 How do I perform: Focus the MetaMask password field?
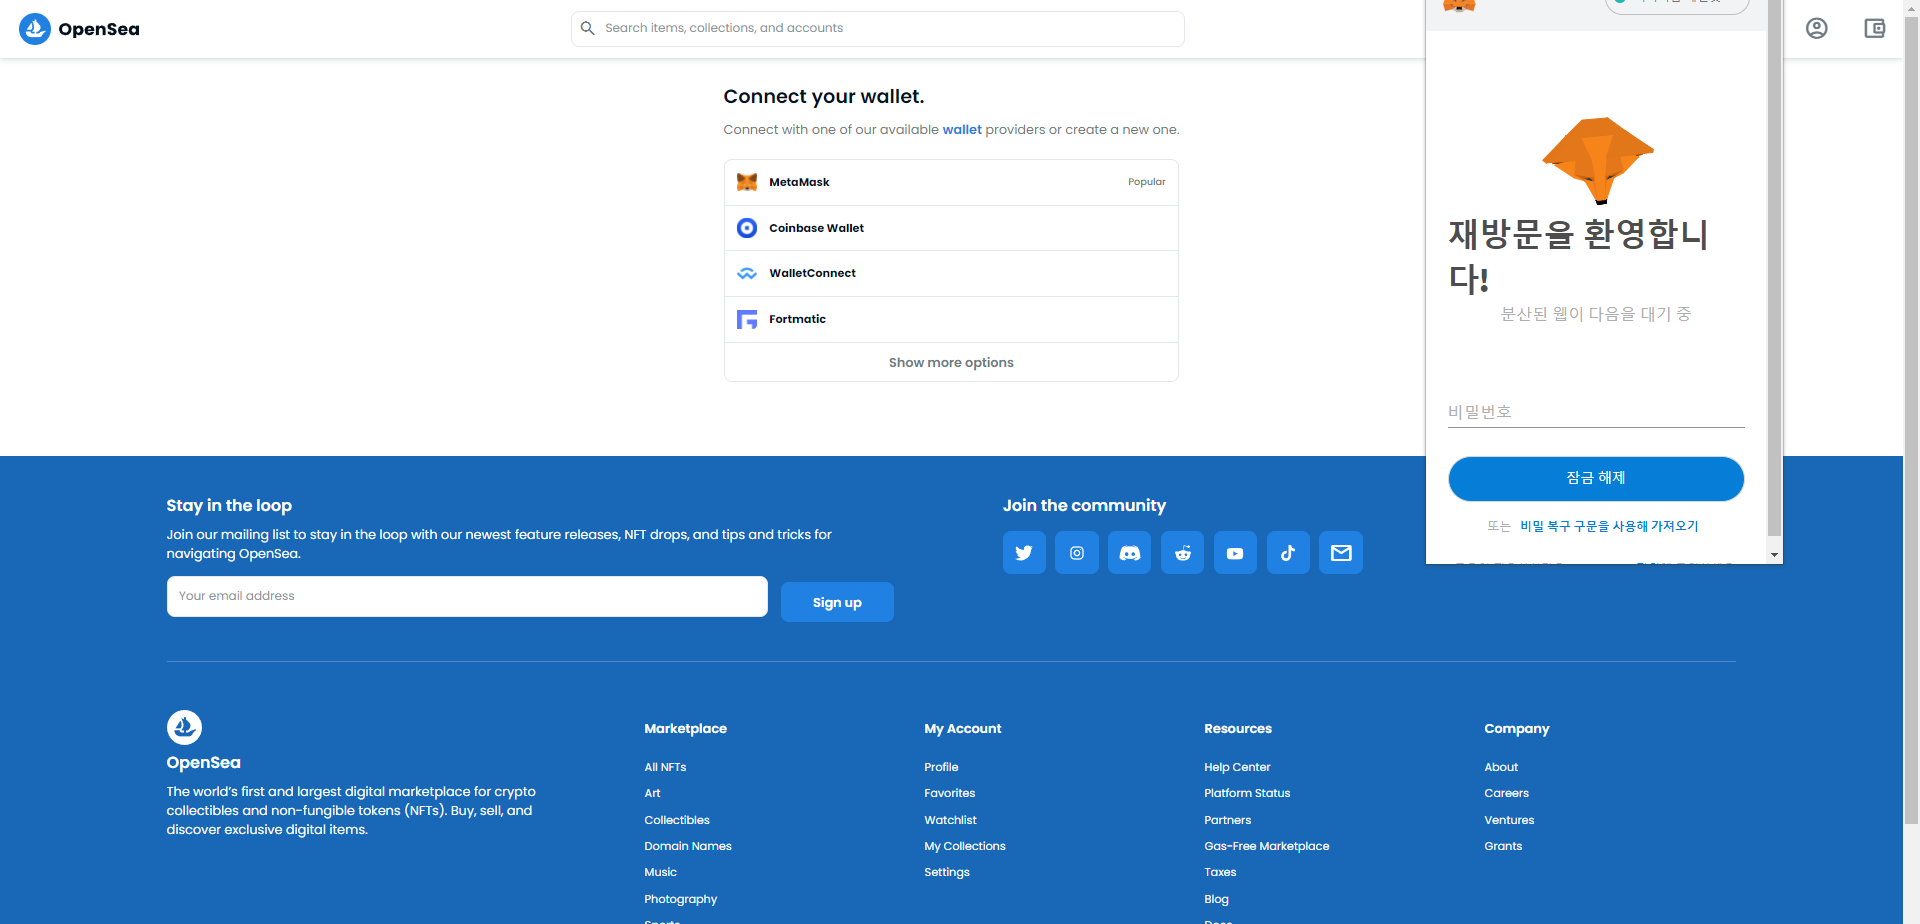[x=1596, y=412]
